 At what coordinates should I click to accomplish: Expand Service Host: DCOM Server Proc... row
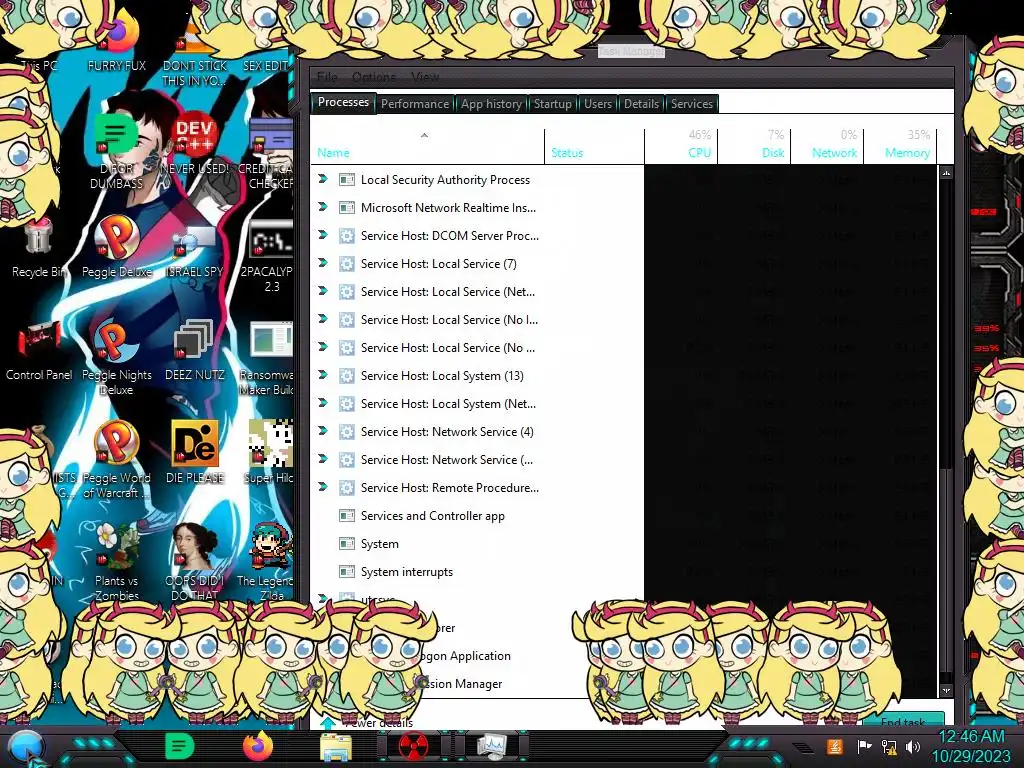[323, 234]
